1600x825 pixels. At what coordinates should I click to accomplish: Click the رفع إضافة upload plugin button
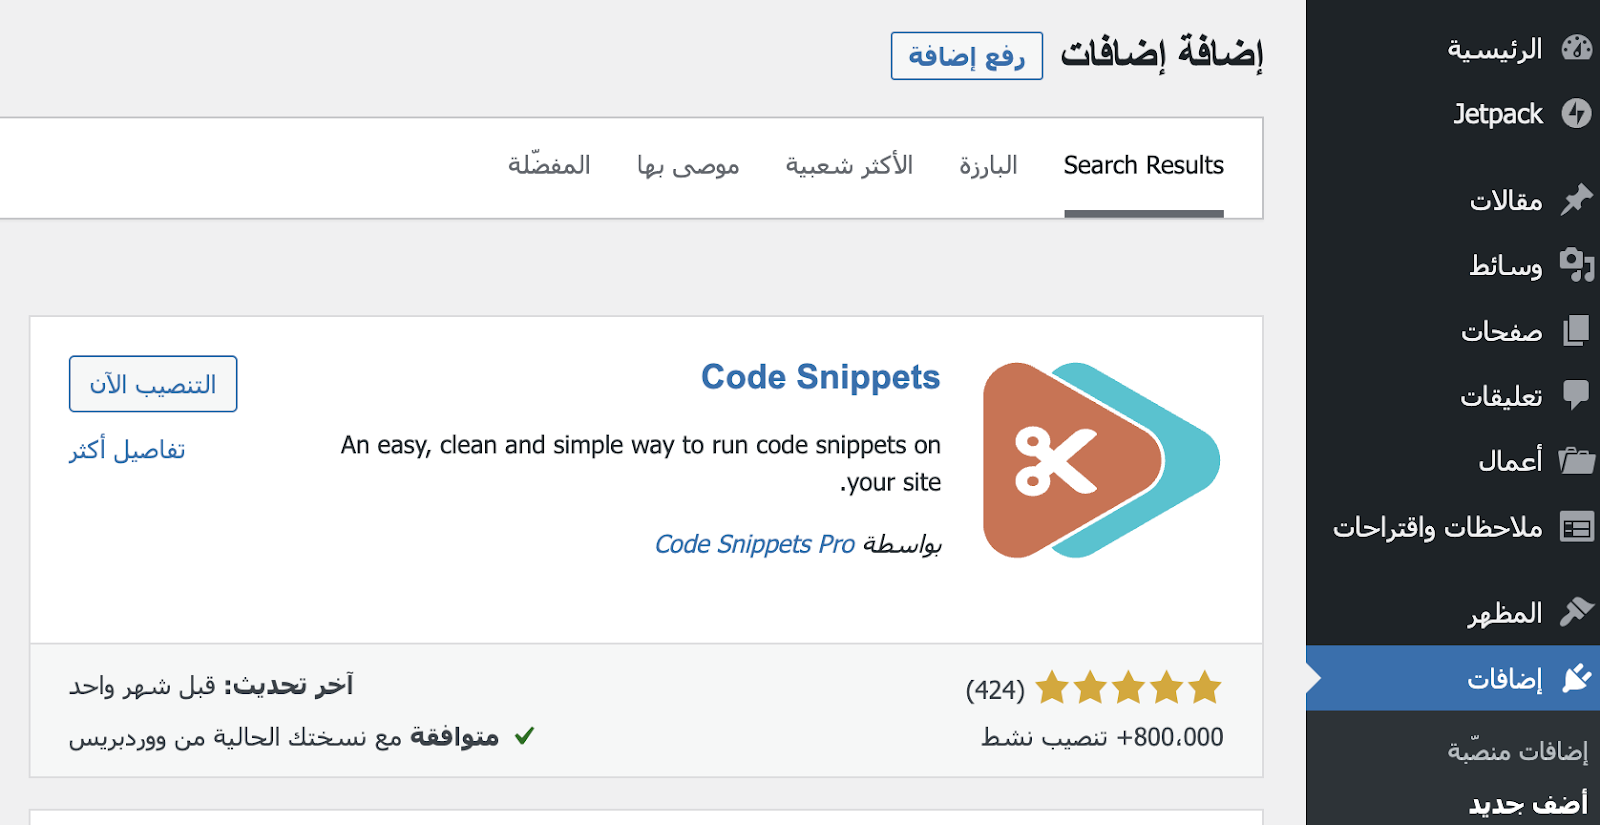(966, 56)
